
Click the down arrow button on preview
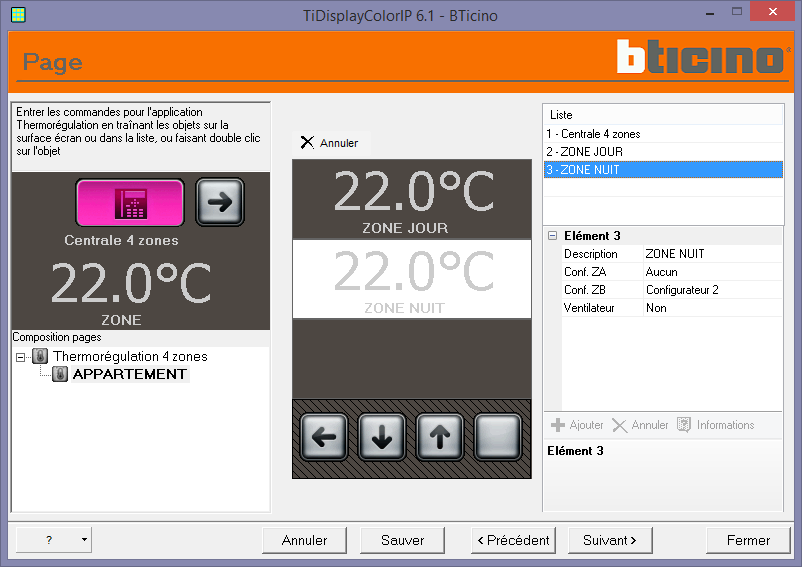pos(382,437)
